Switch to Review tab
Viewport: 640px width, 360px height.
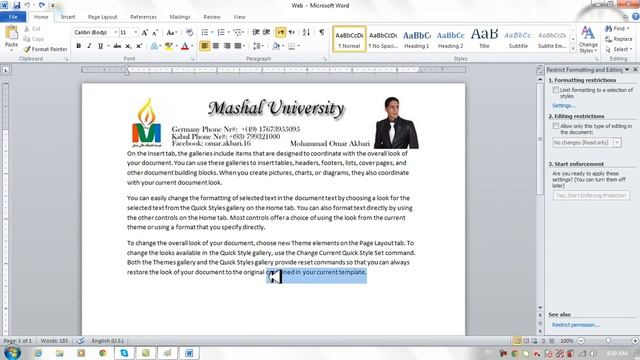tap(212, 17)
